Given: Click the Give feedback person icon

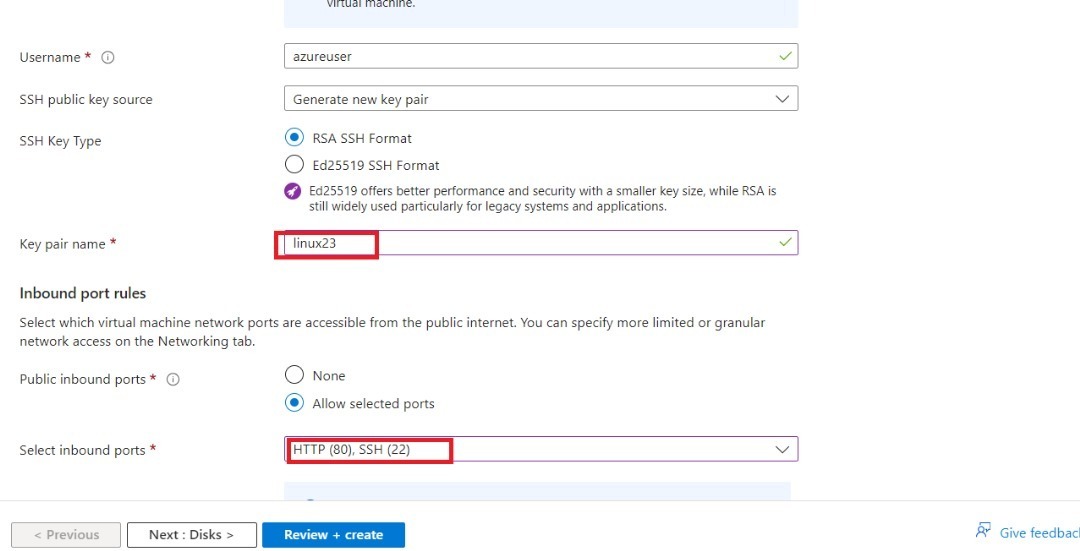Looking at the screenshot, I should pos(984,532).
